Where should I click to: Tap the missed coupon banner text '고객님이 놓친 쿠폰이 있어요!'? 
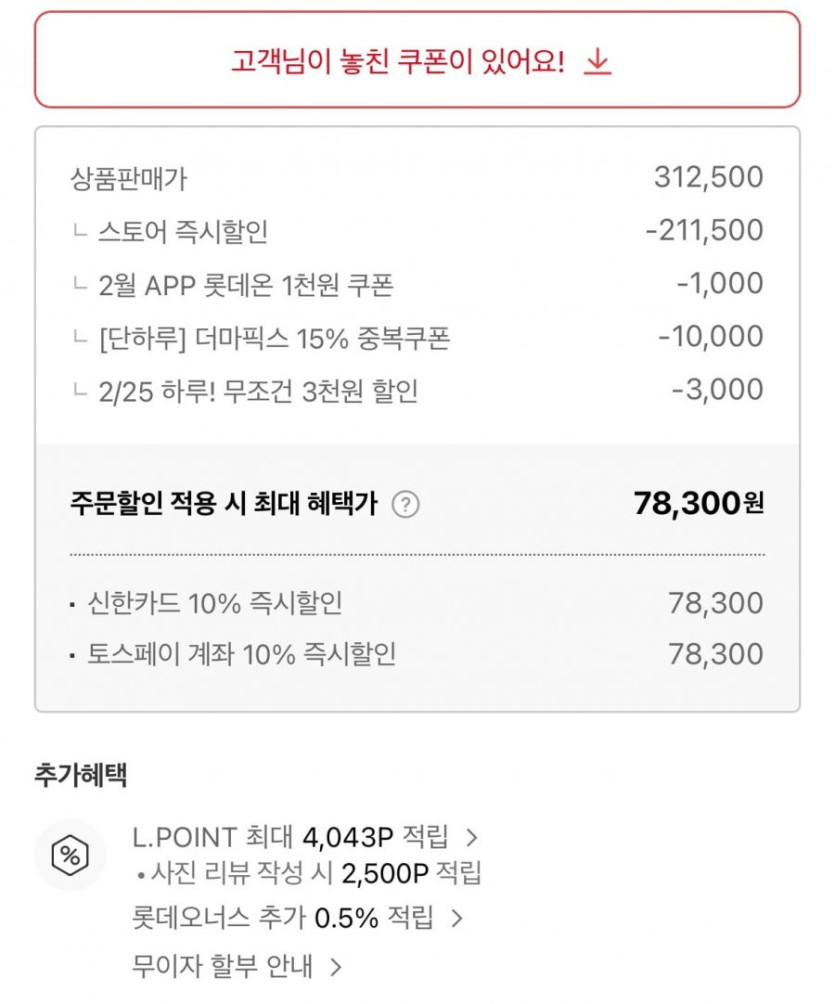coord(398,63)
